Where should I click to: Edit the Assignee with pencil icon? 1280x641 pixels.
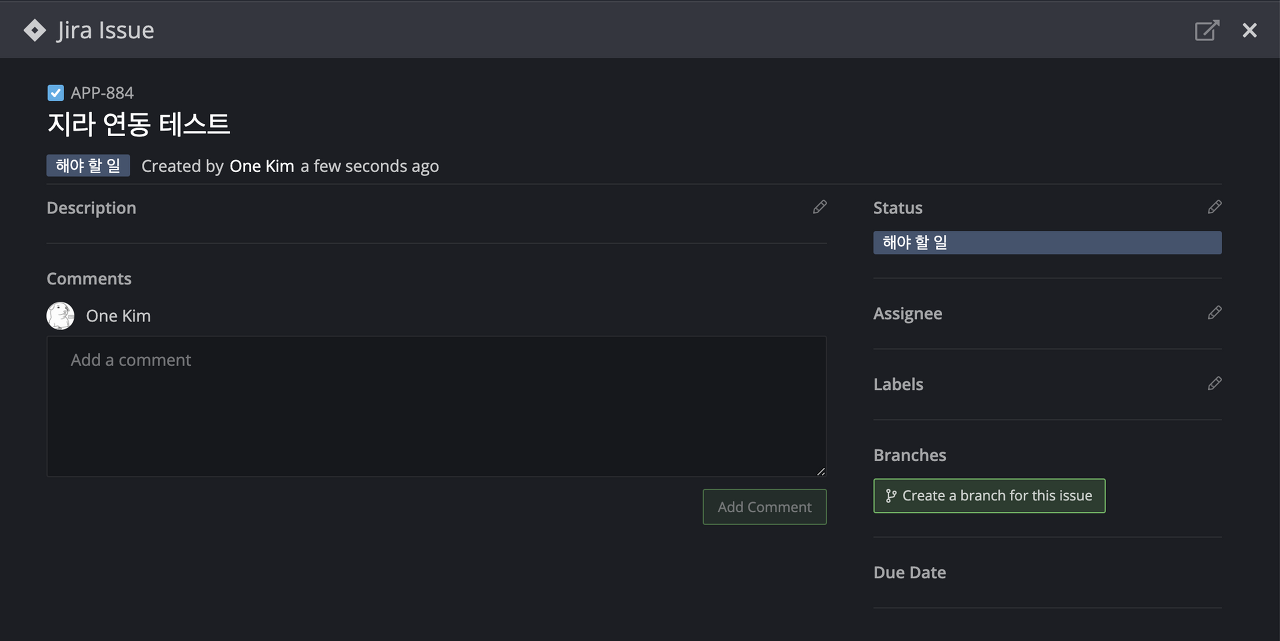click(x=1214, y=313)
